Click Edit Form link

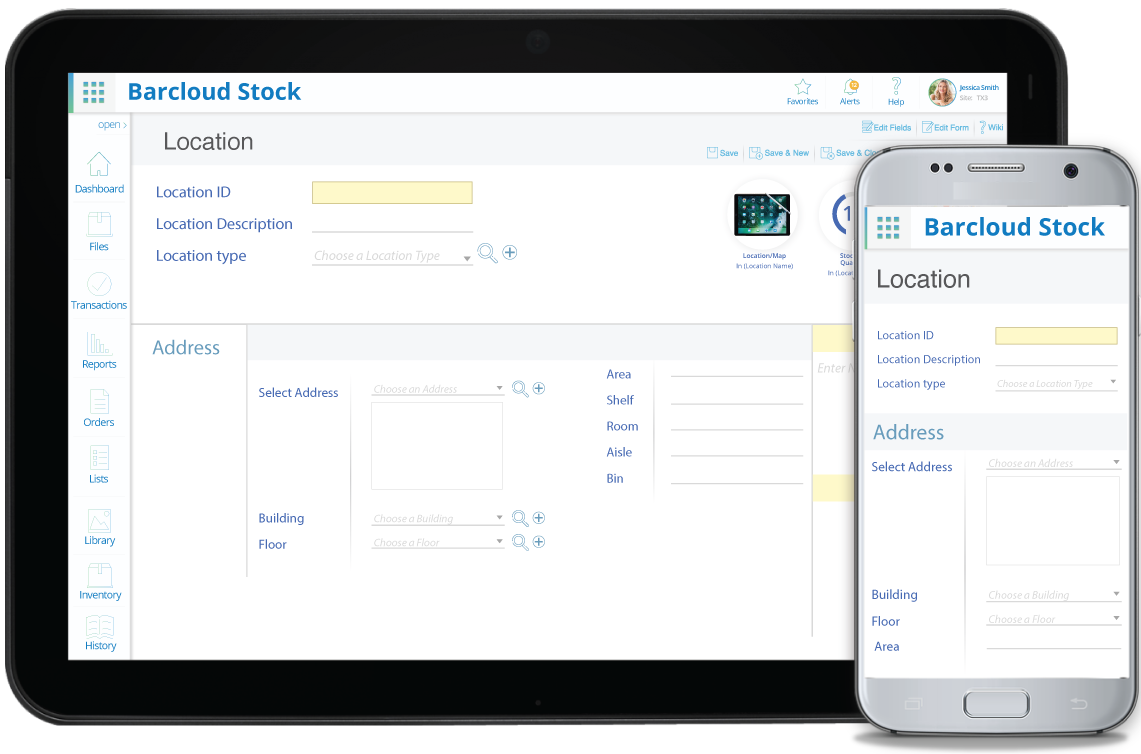pyautogui.click(x=945, y=127)
